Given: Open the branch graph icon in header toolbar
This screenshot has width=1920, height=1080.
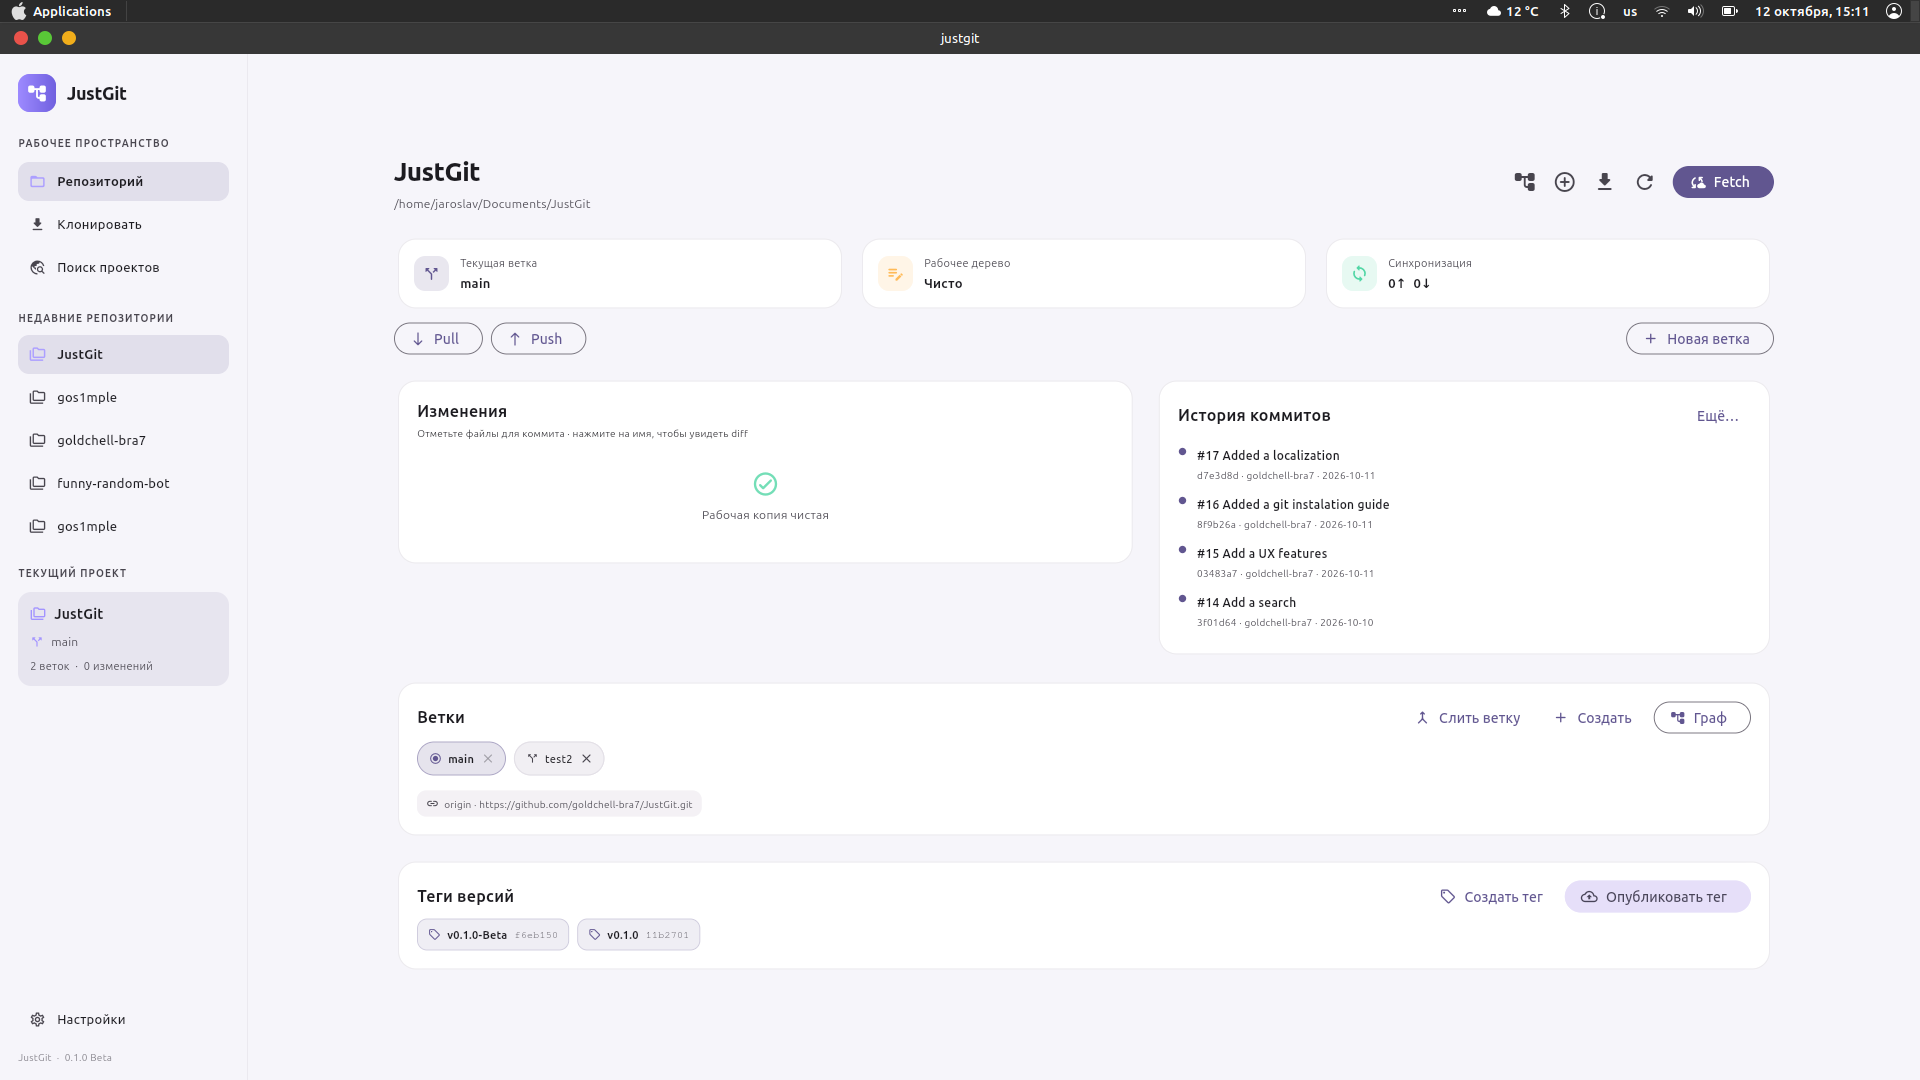Looking at the screenshot, I should (1524, 182).
